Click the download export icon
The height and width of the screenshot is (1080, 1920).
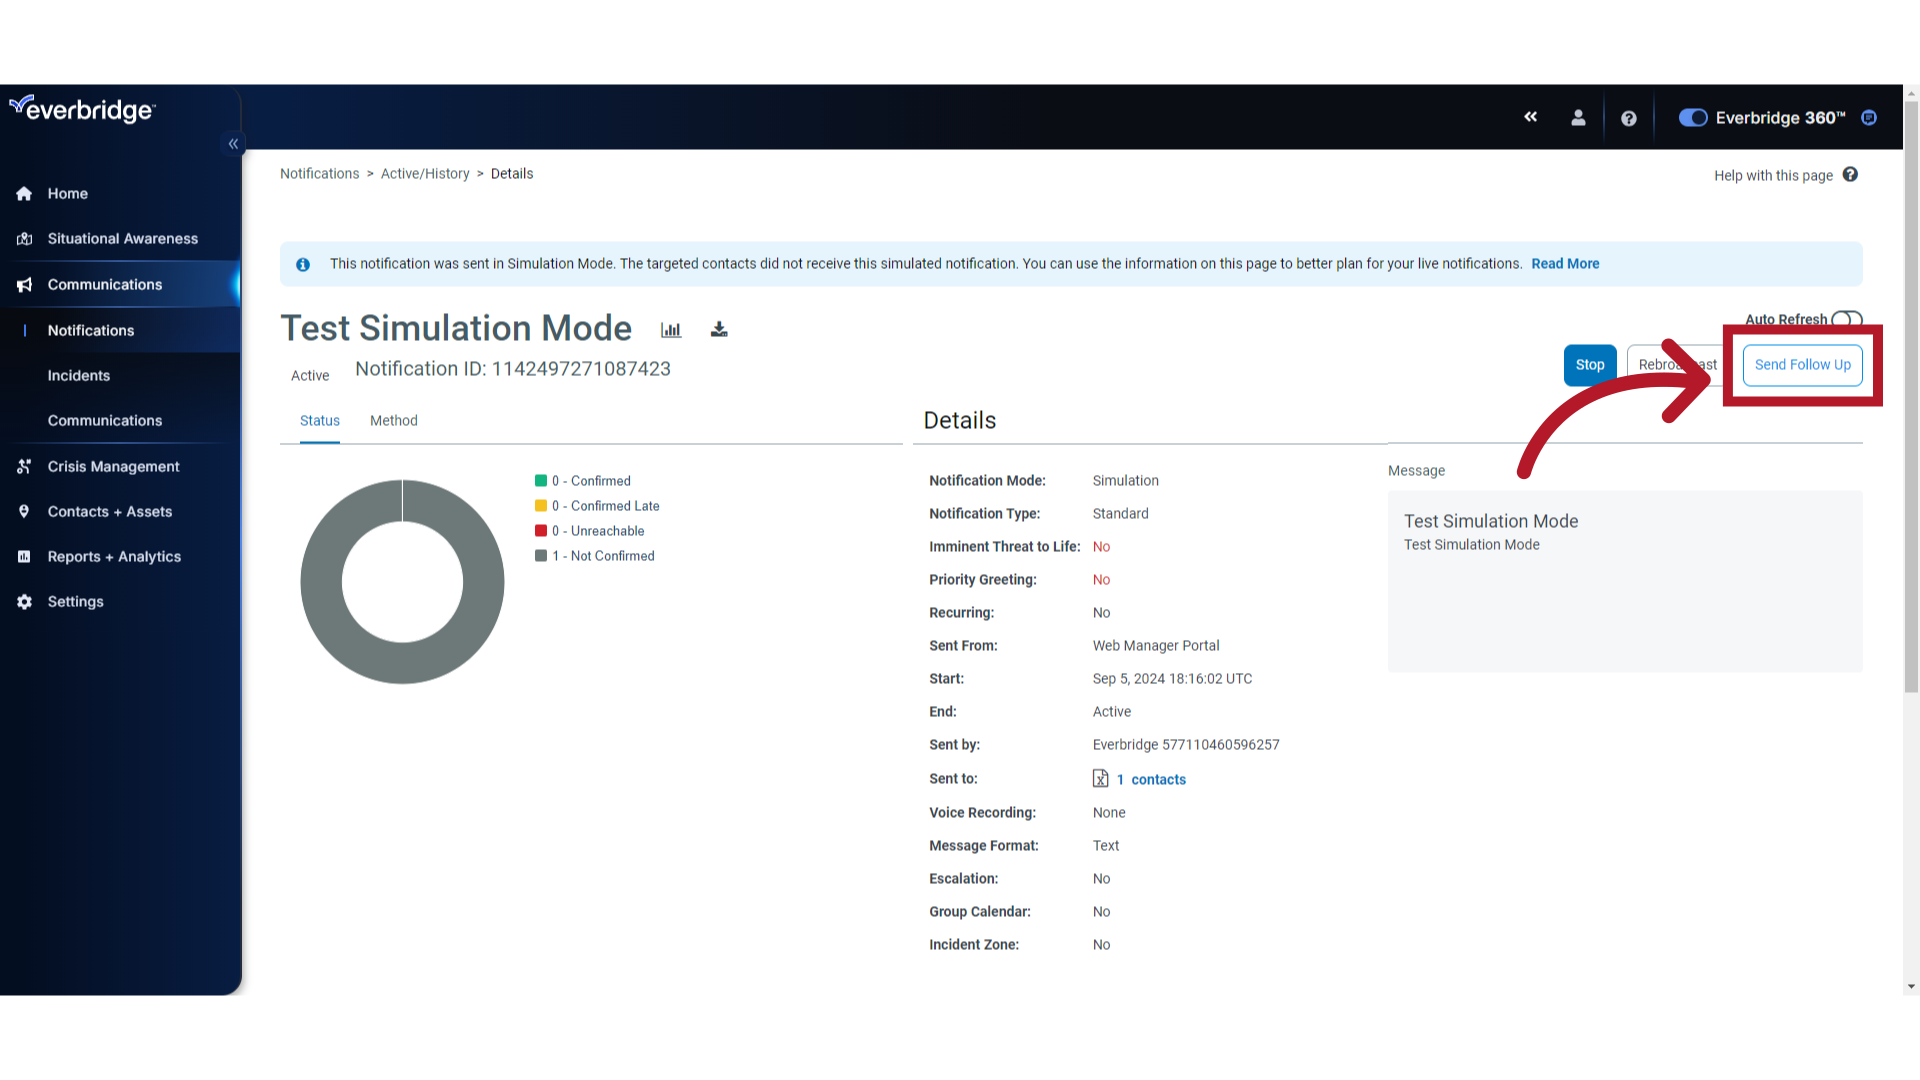pos(717,328)
